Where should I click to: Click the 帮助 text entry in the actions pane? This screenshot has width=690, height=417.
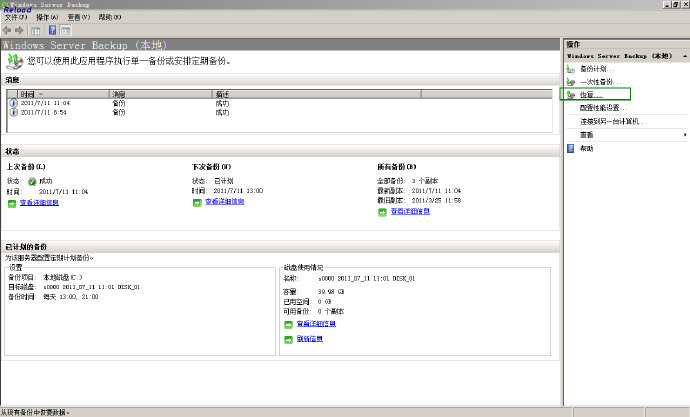(x=587, y=148)
